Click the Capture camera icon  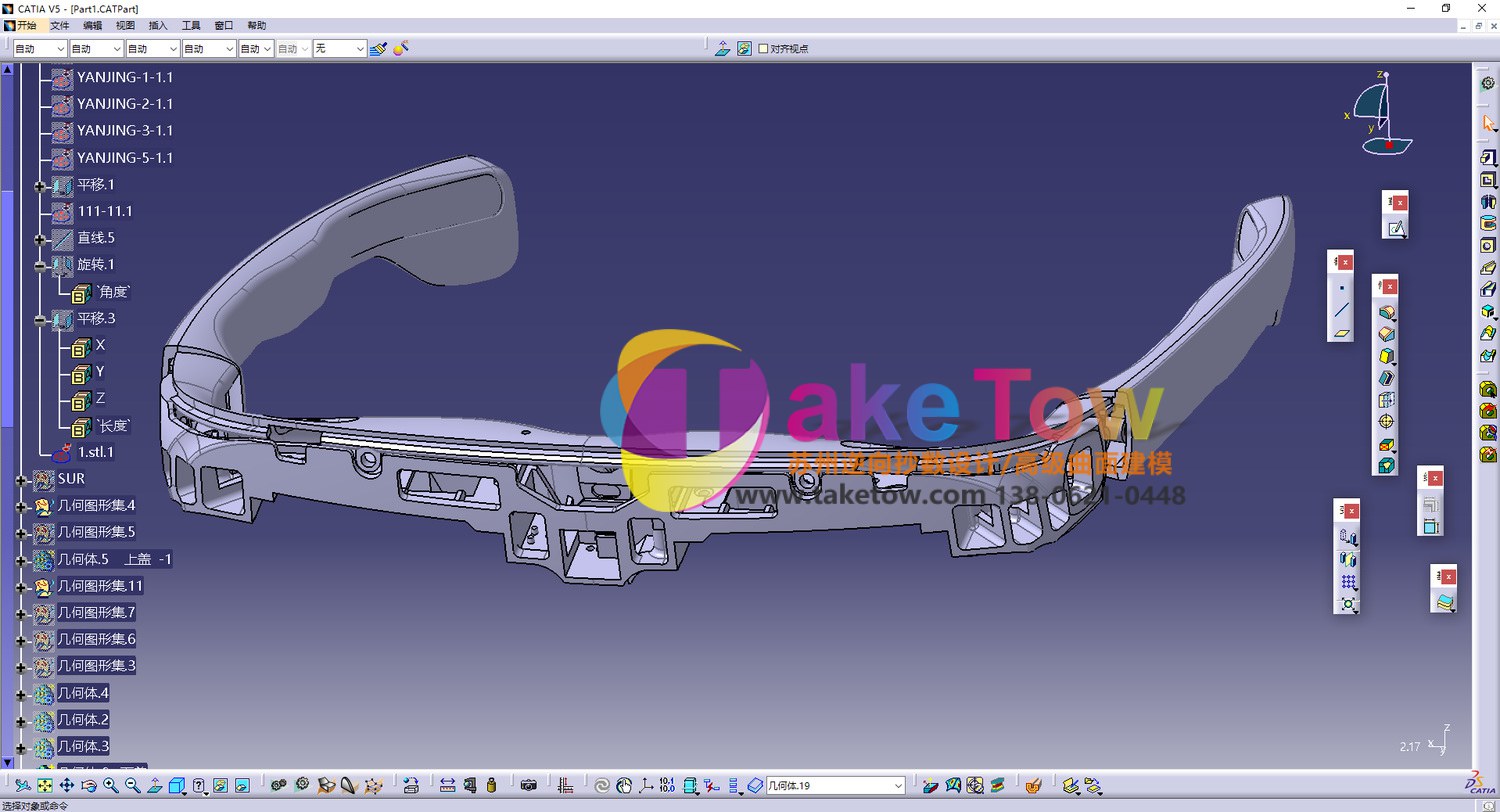pyautogui.click(x=529, y=786)
